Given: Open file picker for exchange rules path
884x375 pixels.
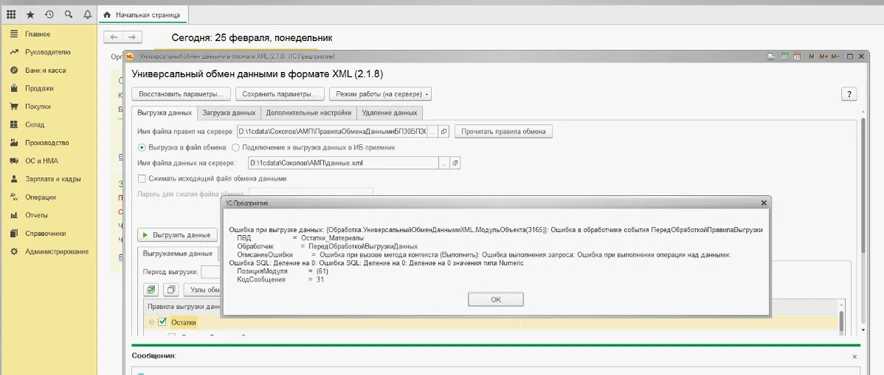Looking at the screenshot, I should tap(432, 131).
